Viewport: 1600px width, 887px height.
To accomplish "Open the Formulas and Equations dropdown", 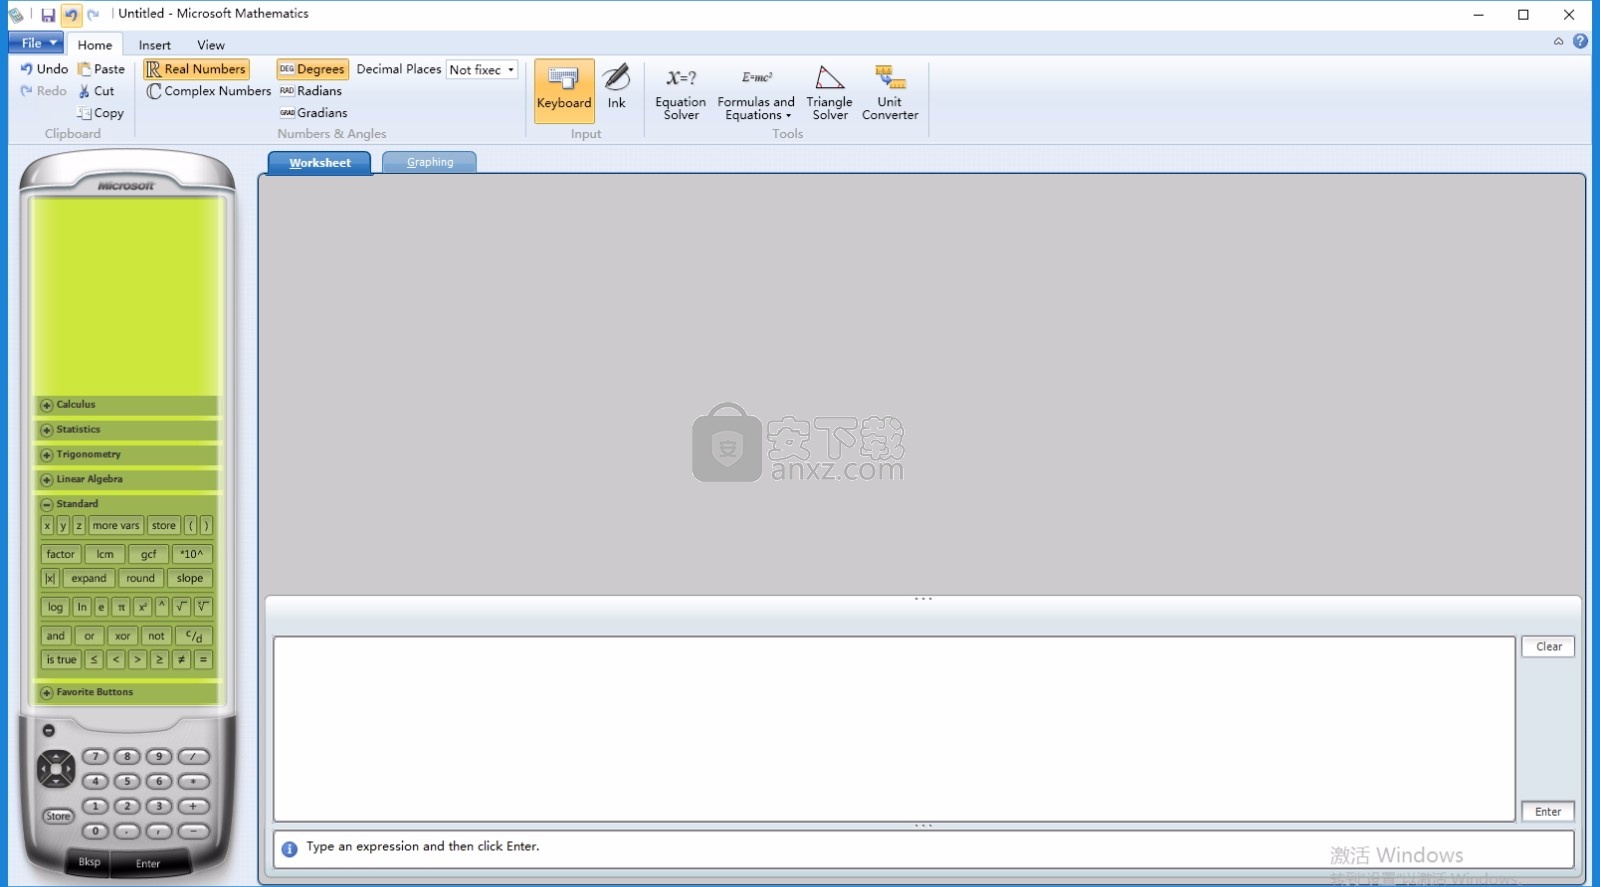I will pos(756,93).
